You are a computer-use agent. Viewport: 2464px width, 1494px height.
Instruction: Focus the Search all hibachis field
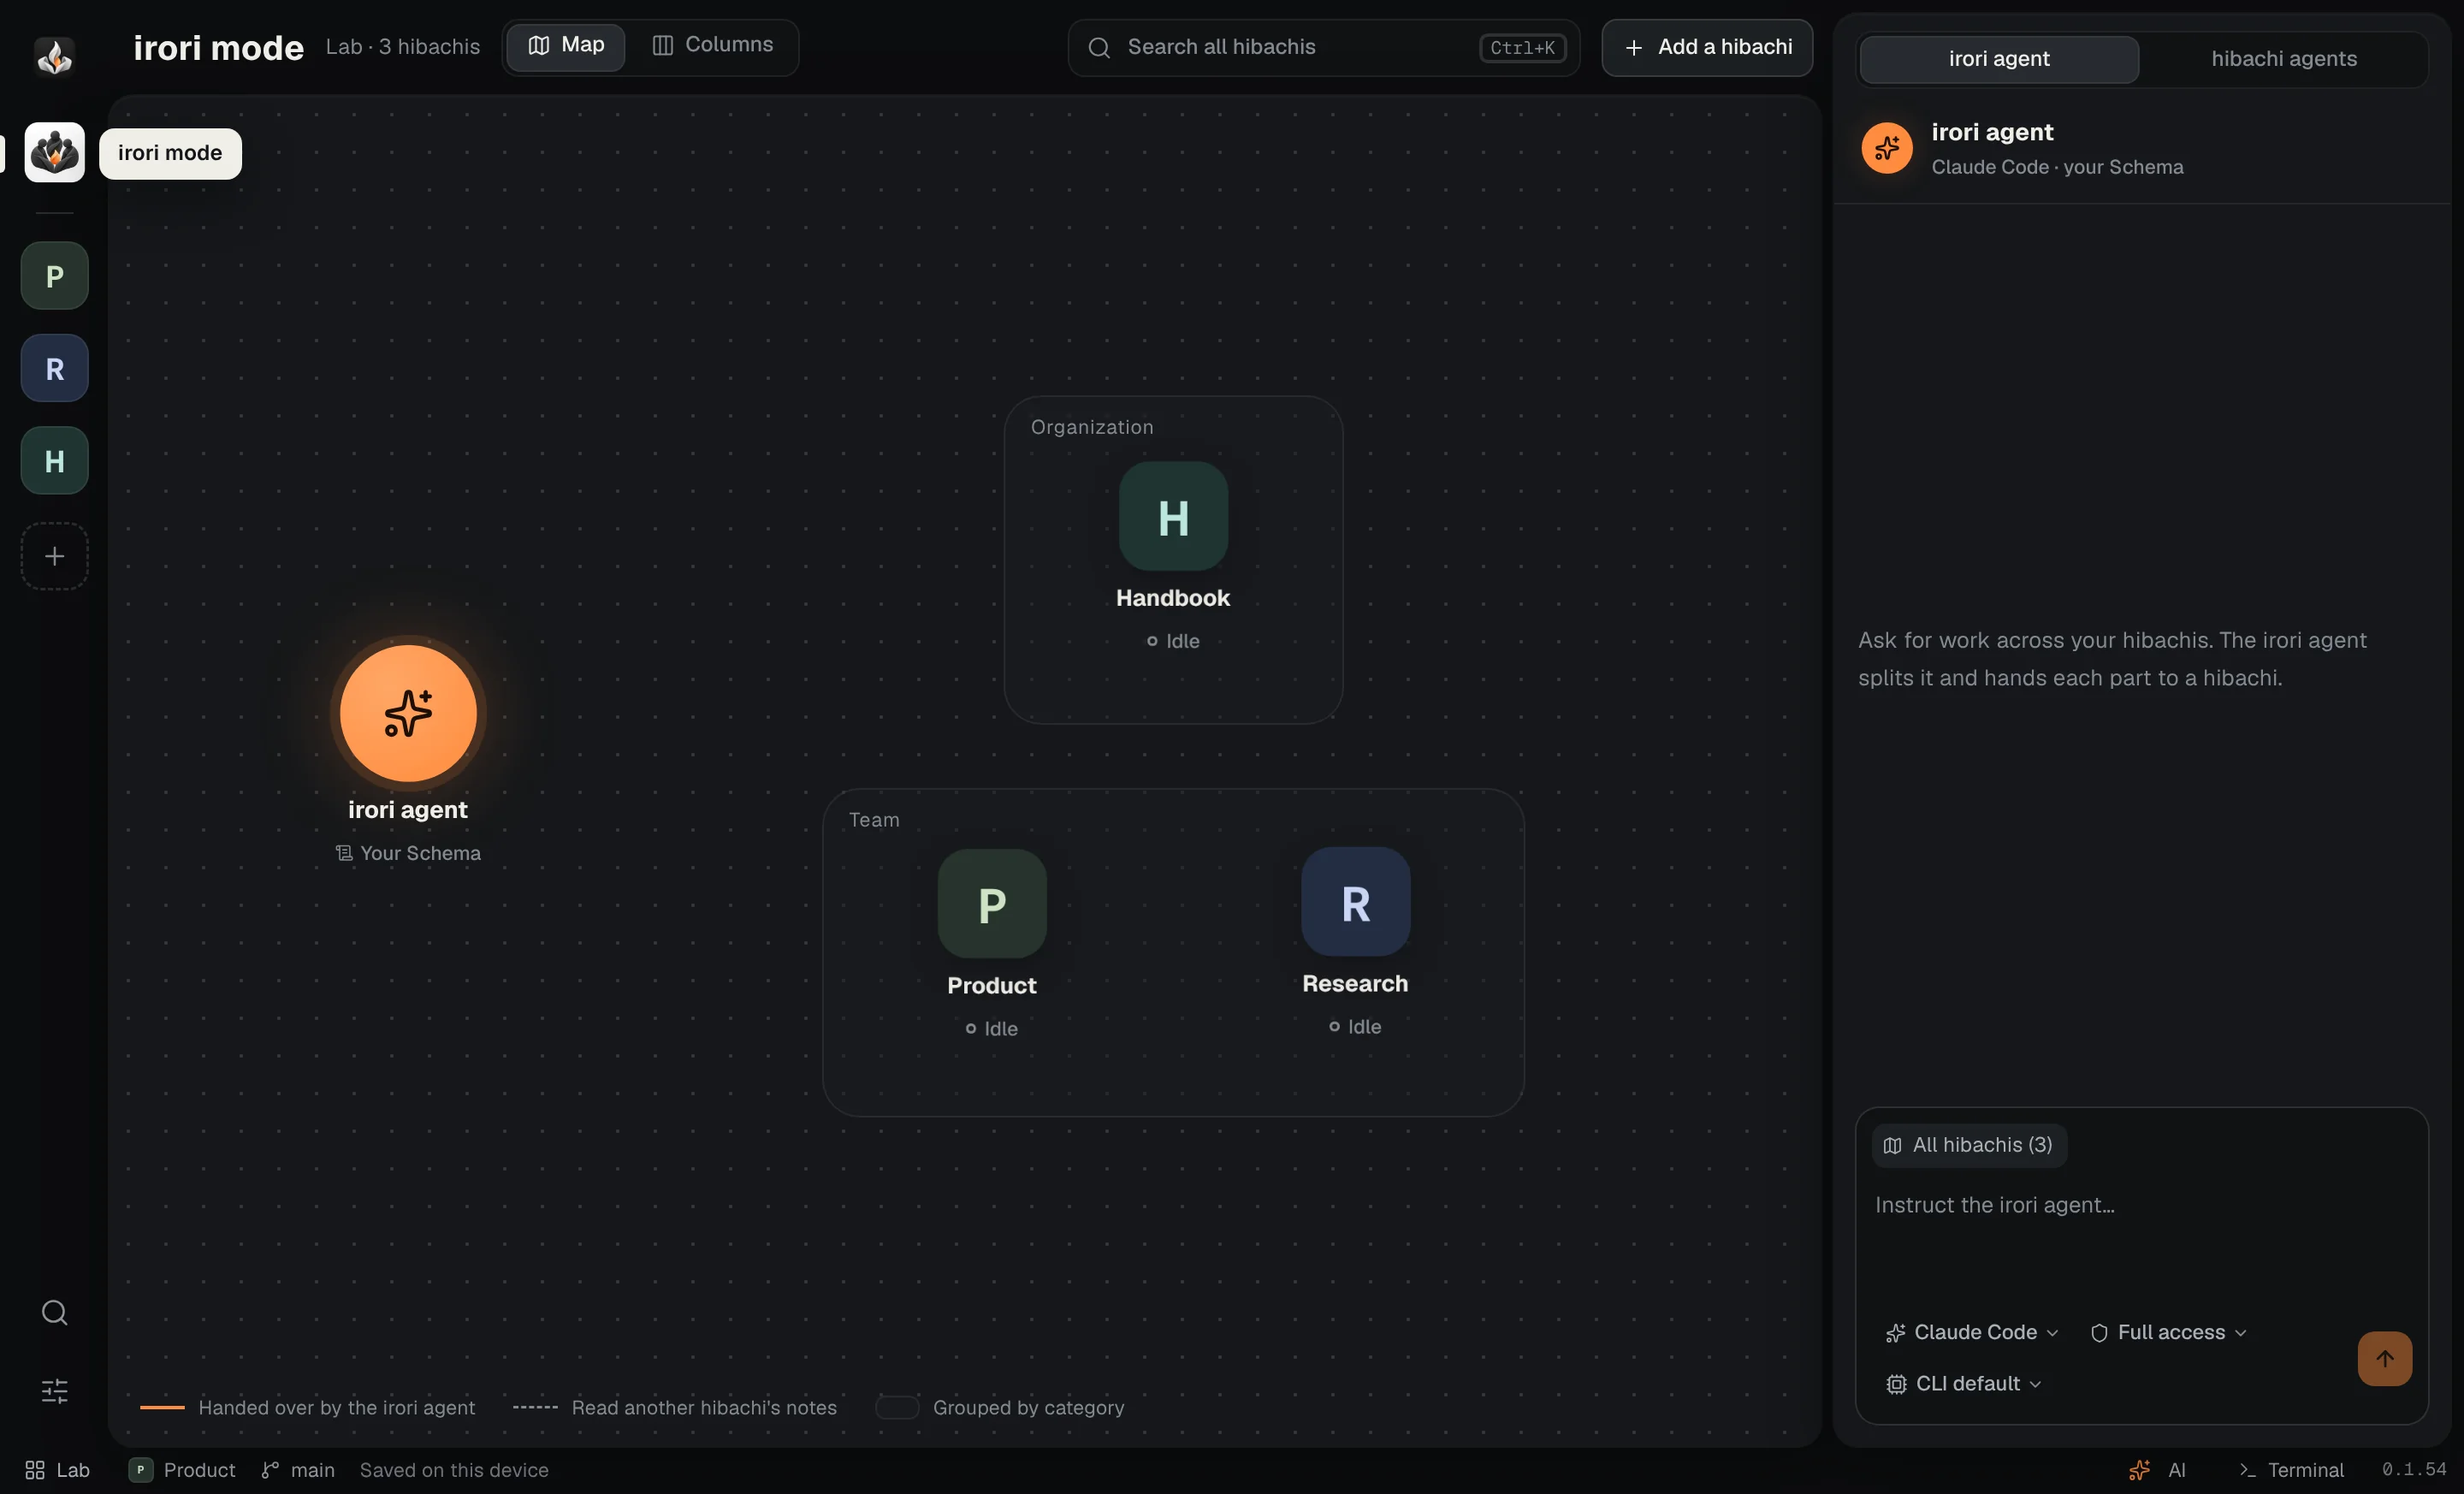click(x=1323, y=47)
